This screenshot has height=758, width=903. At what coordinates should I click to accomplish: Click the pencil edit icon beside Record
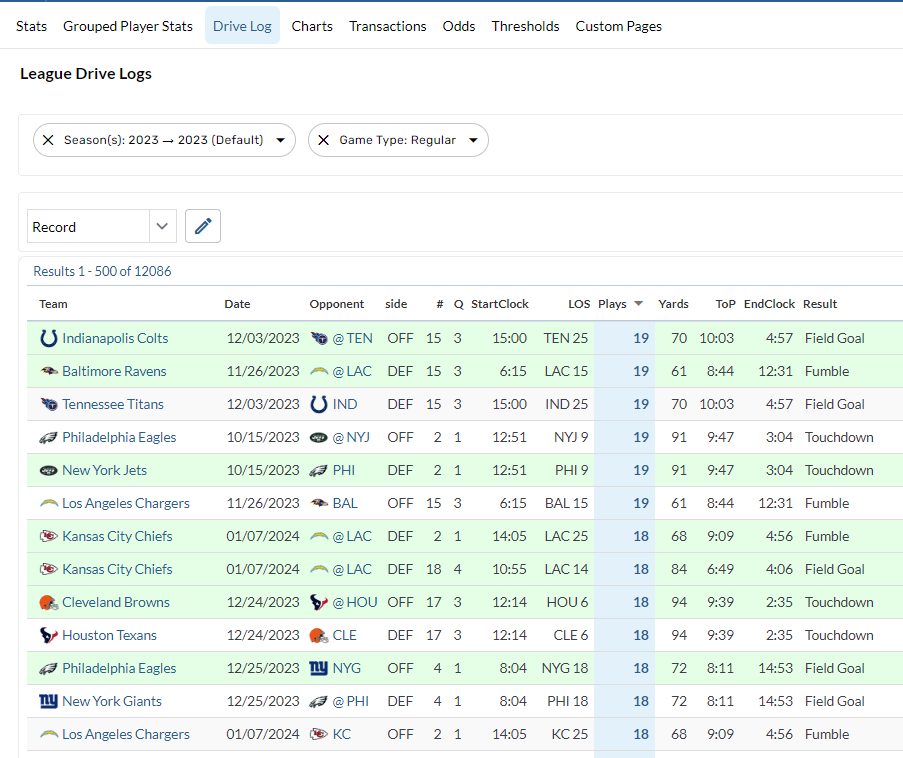203,227
